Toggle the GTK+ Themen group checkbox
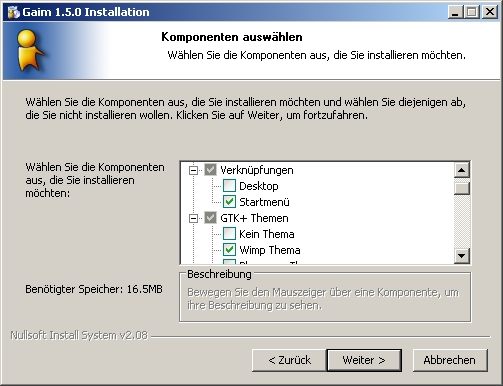The width and height of the screenshot is (503, 386). [210, 218]
